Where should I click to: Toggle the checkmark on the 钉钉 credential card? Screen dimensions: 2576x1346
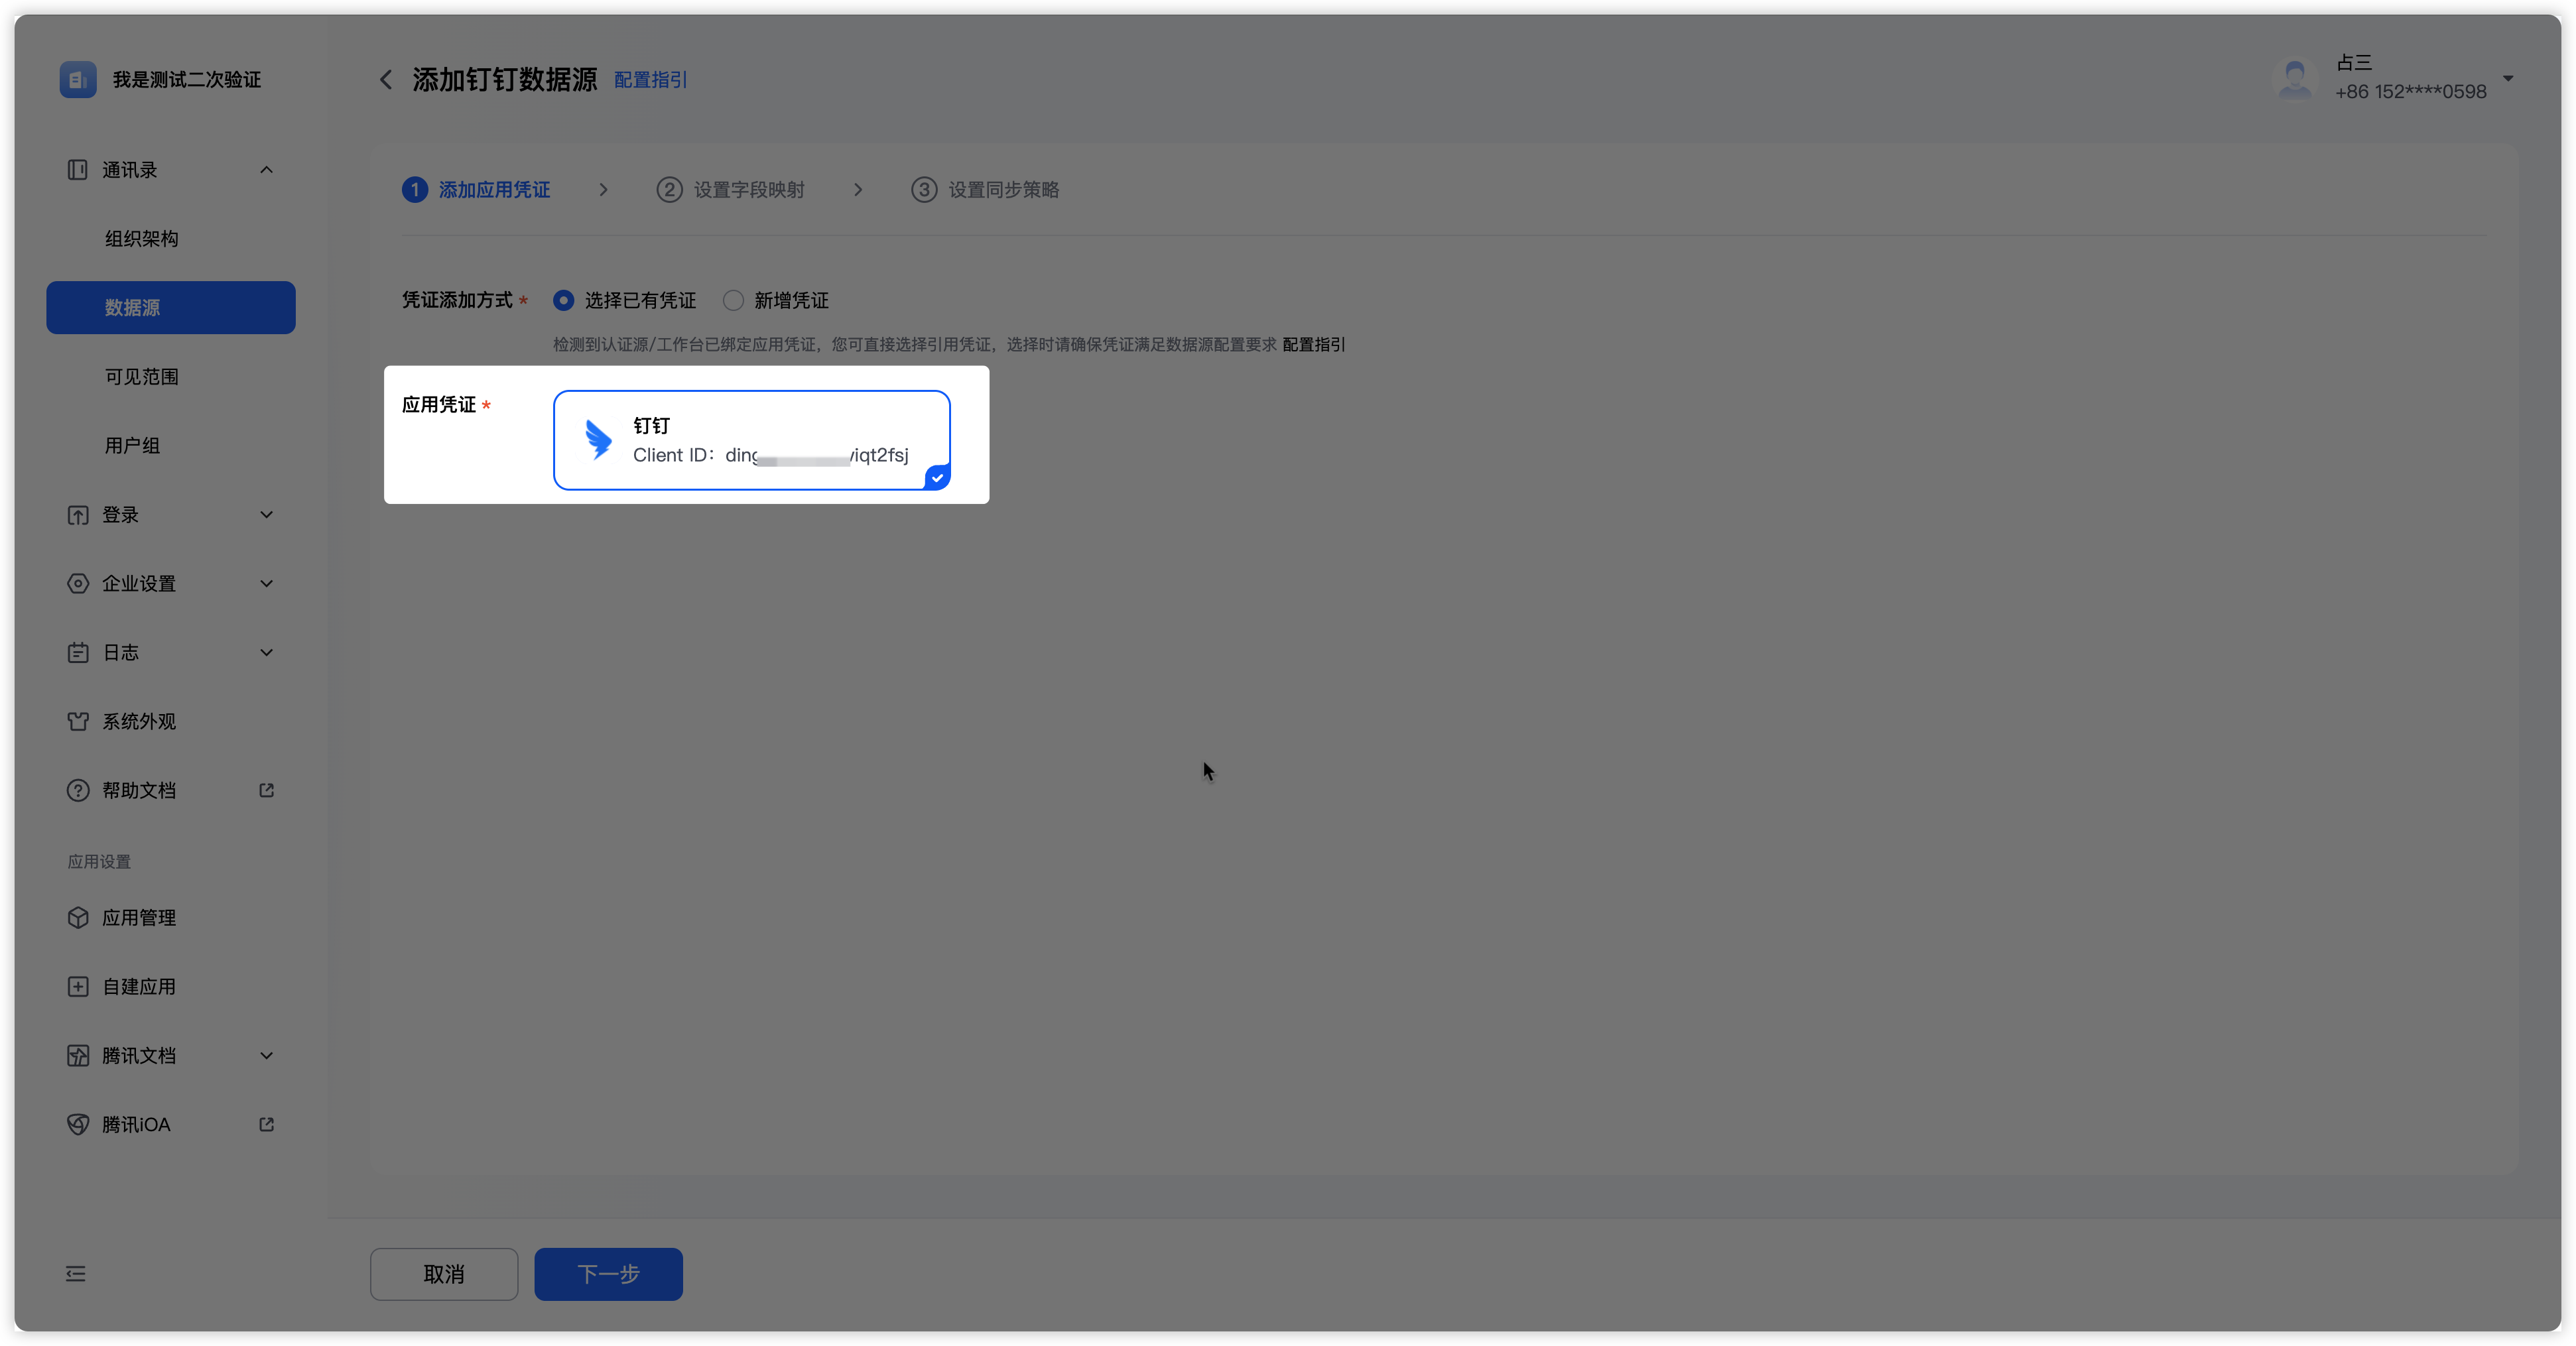pyautogui.click(x=937, y=478)
